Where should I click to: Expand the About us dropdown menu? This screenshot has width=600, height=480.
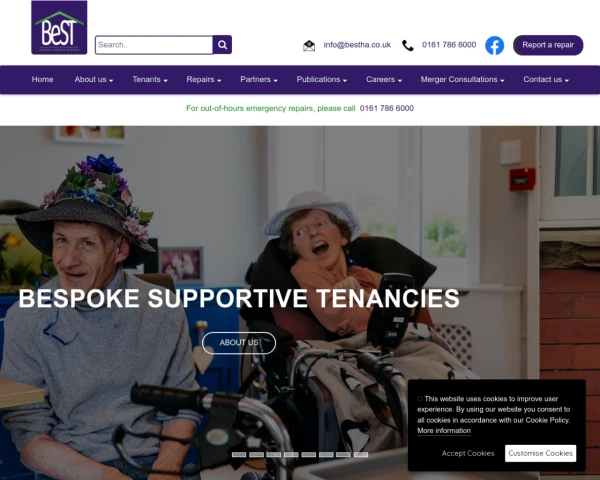[x=94, y=80]
